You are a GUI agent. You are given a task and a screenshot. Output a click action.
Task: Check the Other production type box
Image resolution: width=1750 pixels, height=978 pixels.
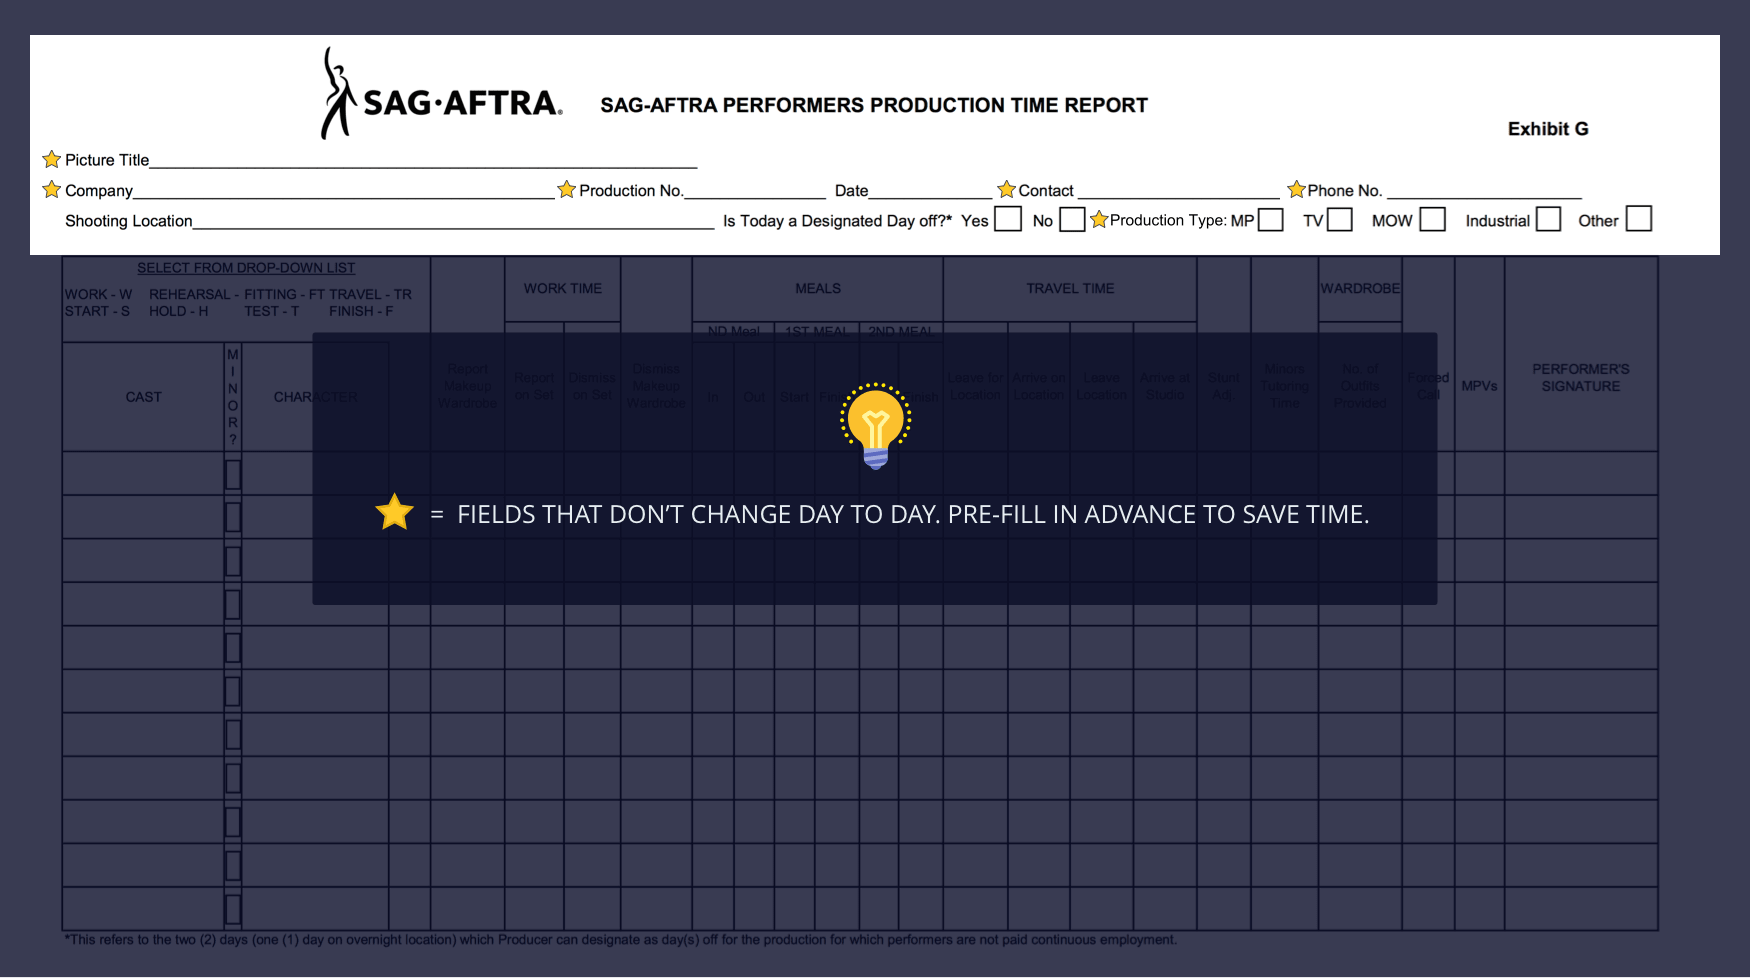(1639, 218)
